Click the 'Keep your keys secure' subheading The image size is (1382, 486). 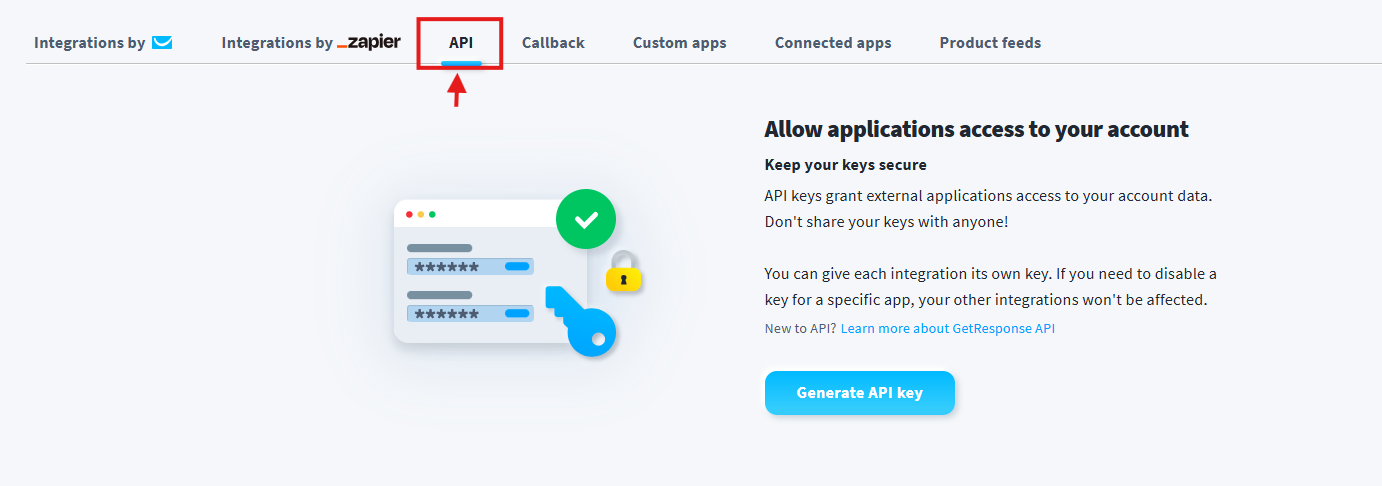coord(845,165)
